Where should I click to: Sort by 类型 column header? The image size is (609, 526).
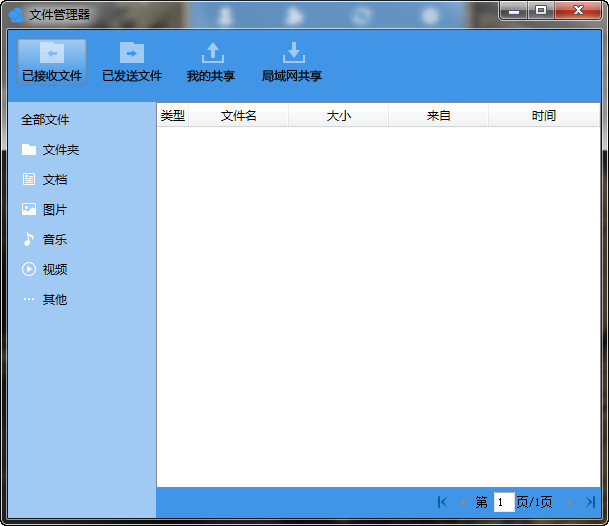pyautogui.click(x=173, y=116)
